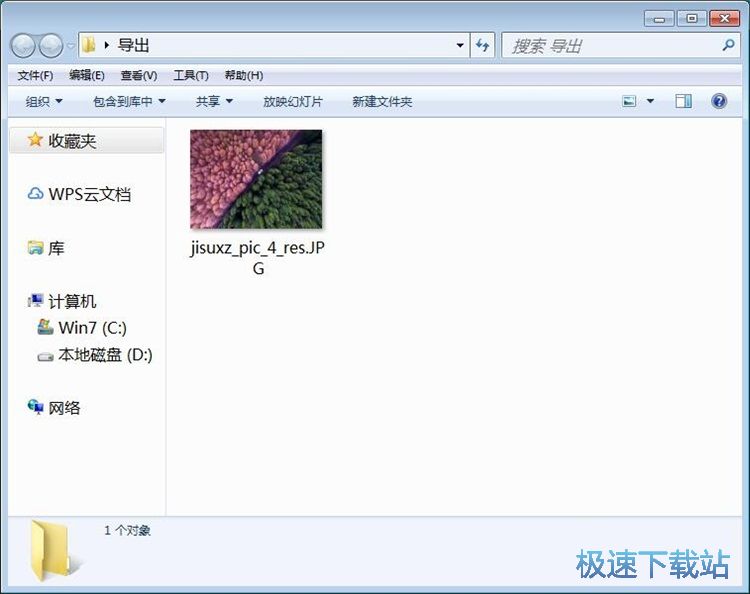
Task: Click the magnifier search icon
Action: (728, 45)
